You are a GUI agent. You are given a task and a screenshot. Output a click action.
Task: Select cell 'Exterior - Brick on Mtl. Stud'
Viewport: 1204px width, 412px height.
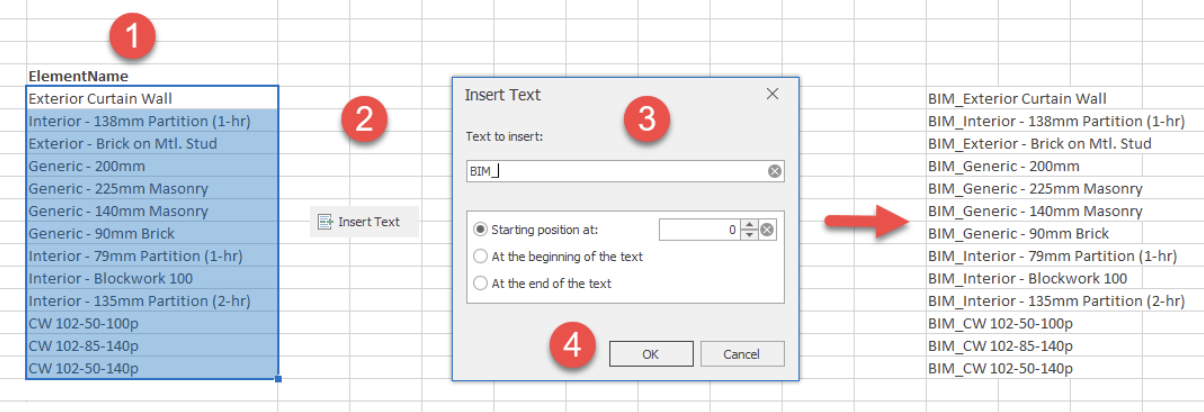coord(152,143)
